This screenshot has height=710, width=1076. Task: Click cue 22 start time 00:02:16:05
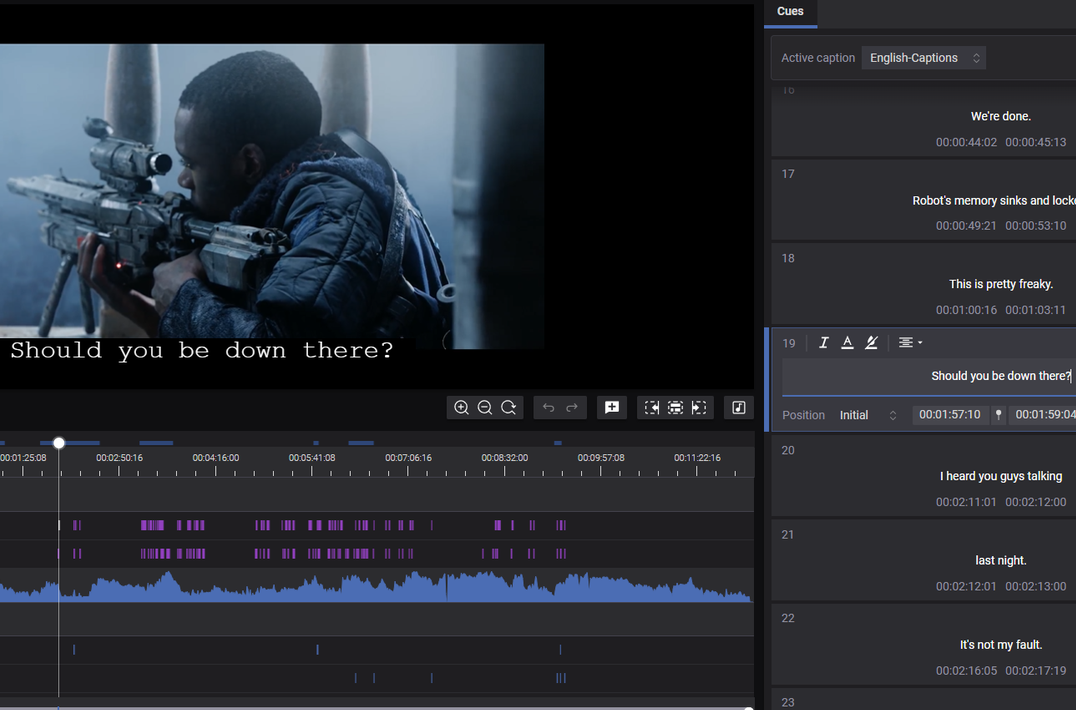pyautogui.click(x=966, y=671)
